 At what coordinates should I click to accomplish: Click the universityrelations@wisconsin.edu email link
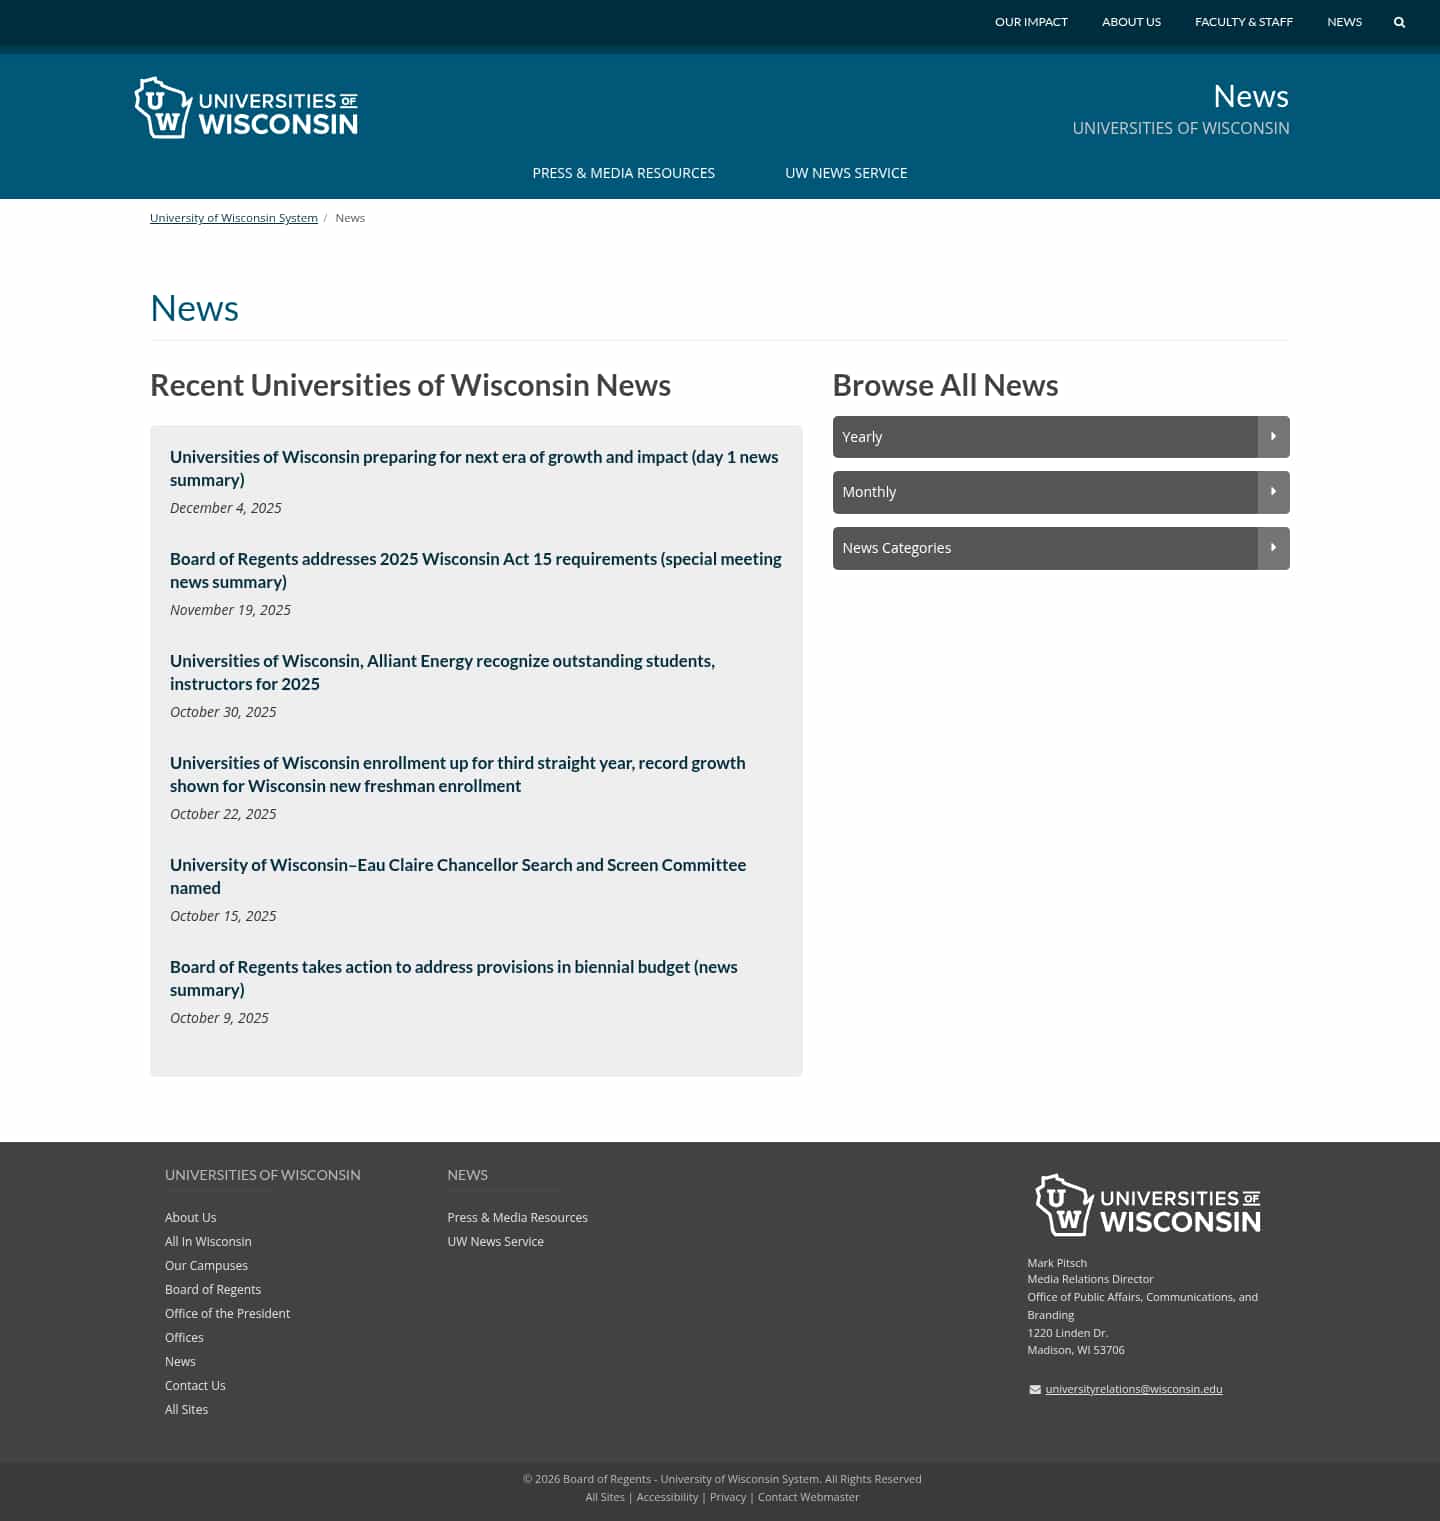[x=1134, y=1389]
